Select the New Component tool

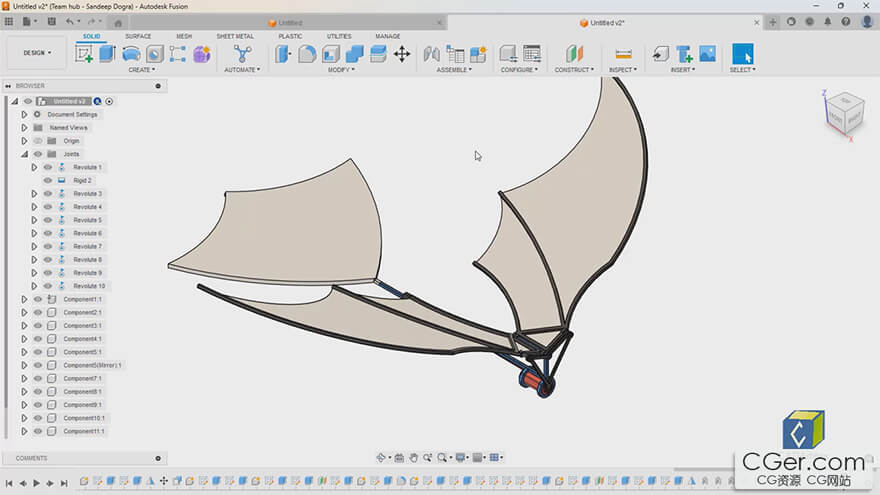pos(478,54)
